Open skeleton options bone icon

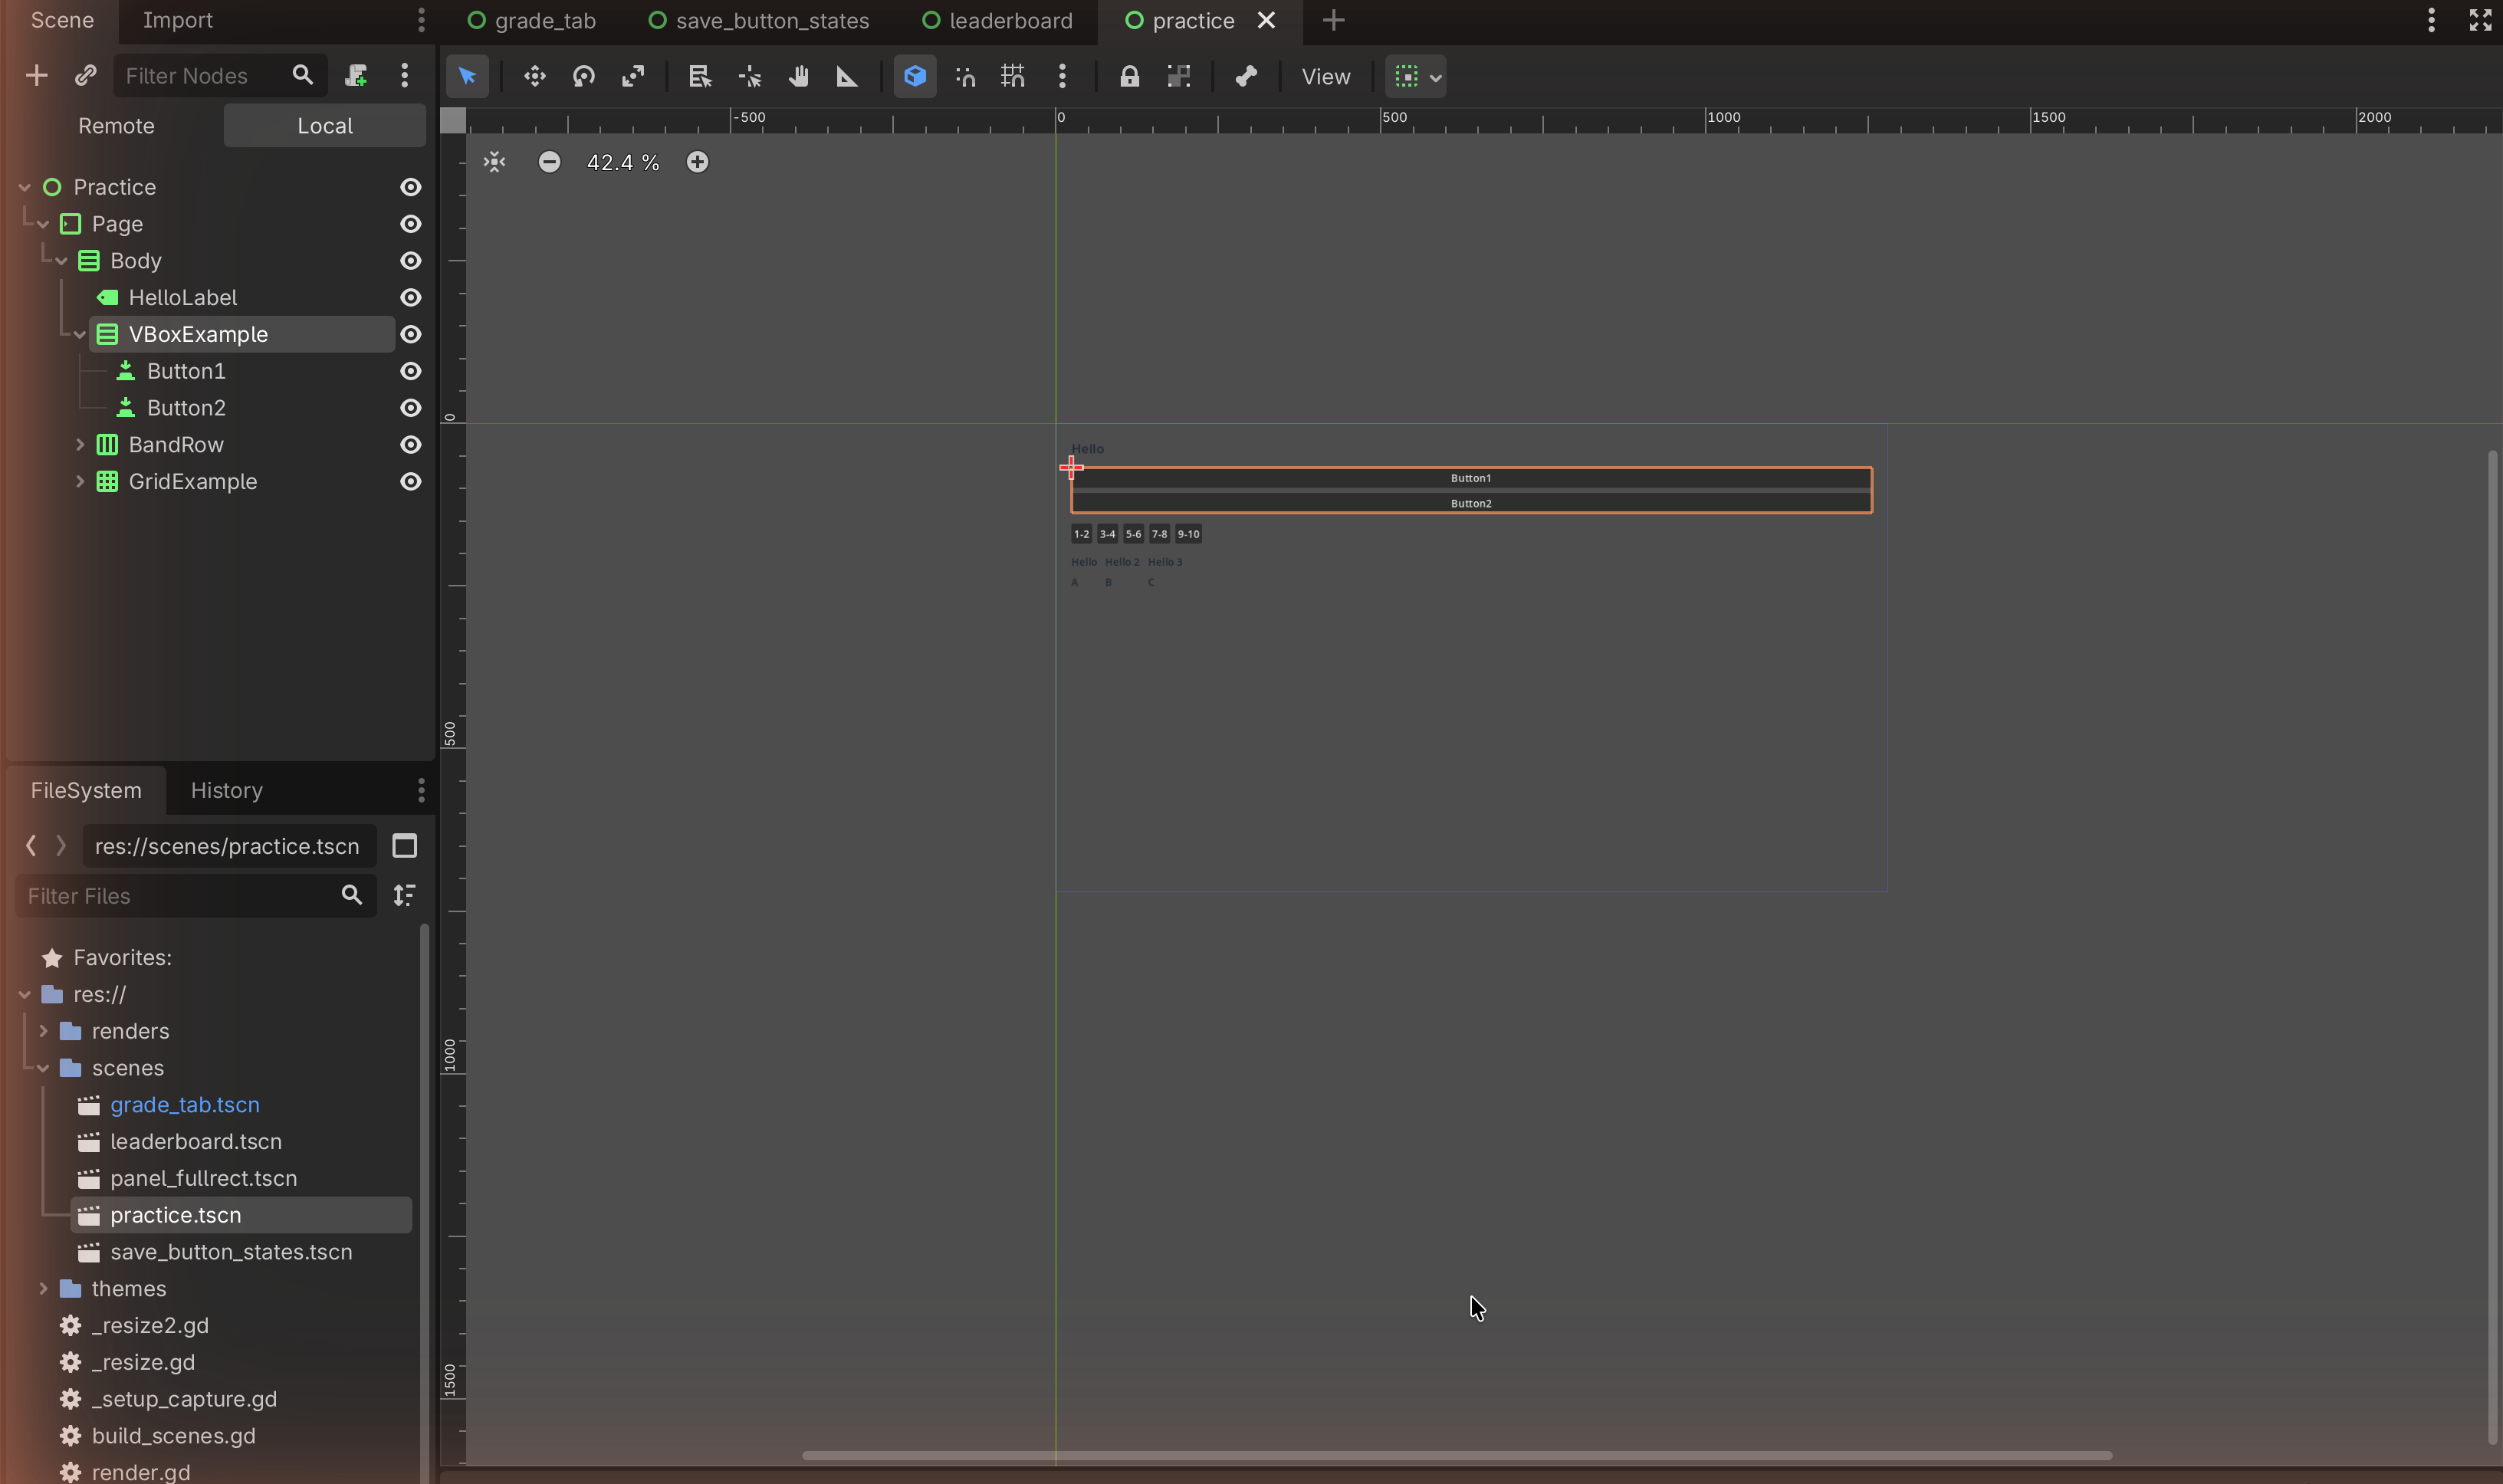[x=1246, y=76]
